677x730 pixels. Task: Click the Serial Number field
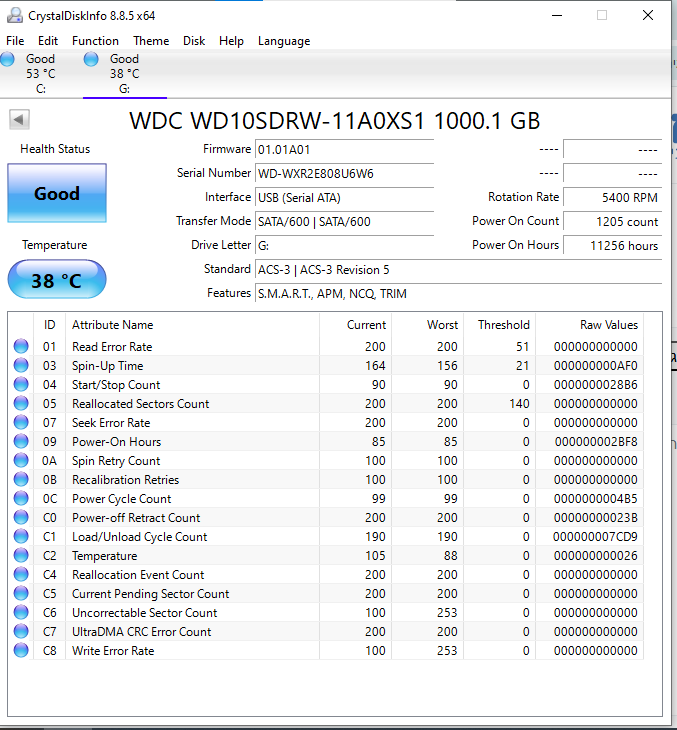click(x=344, y=173)
